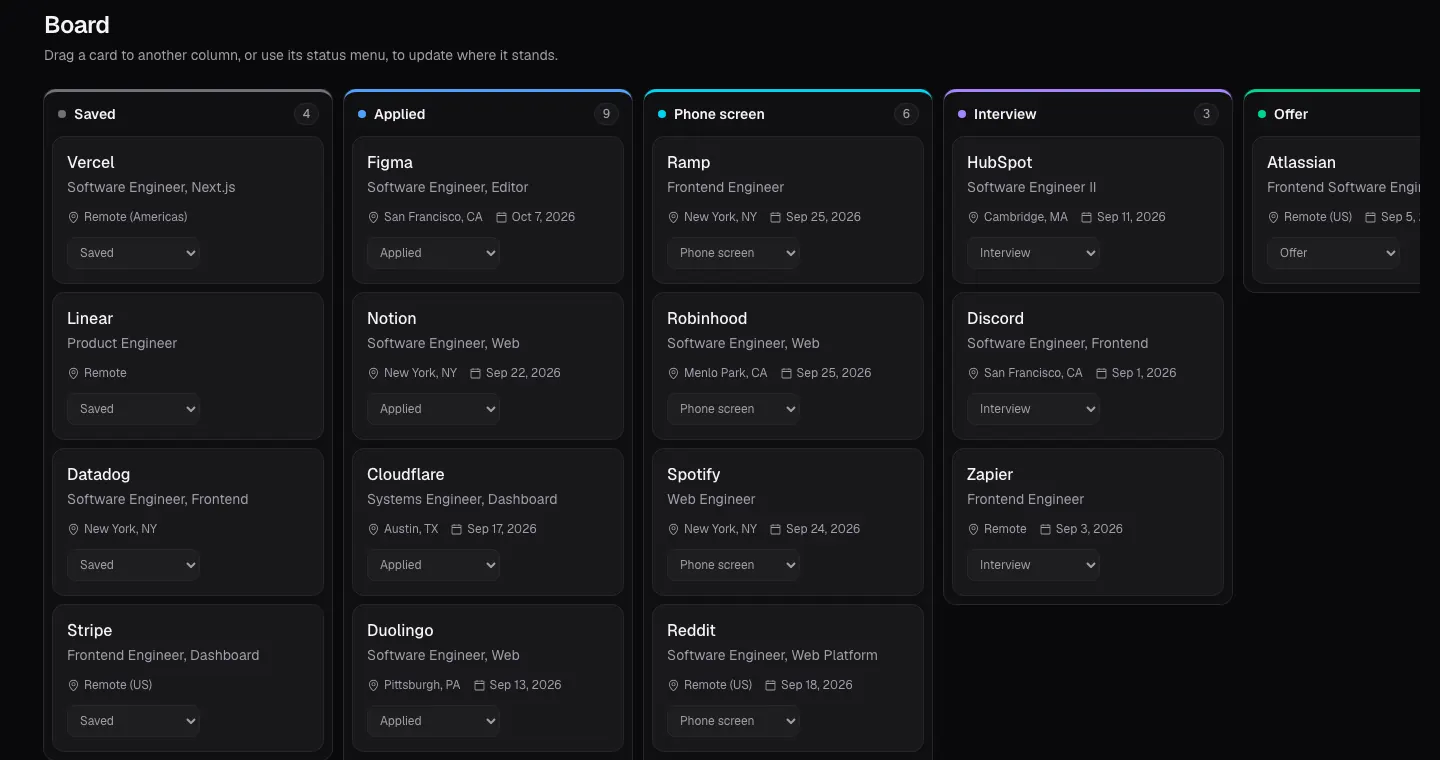Select the Robinhood card title
Image resolution: width=1440 pixels, height=760 pixels.
point(707,318)
